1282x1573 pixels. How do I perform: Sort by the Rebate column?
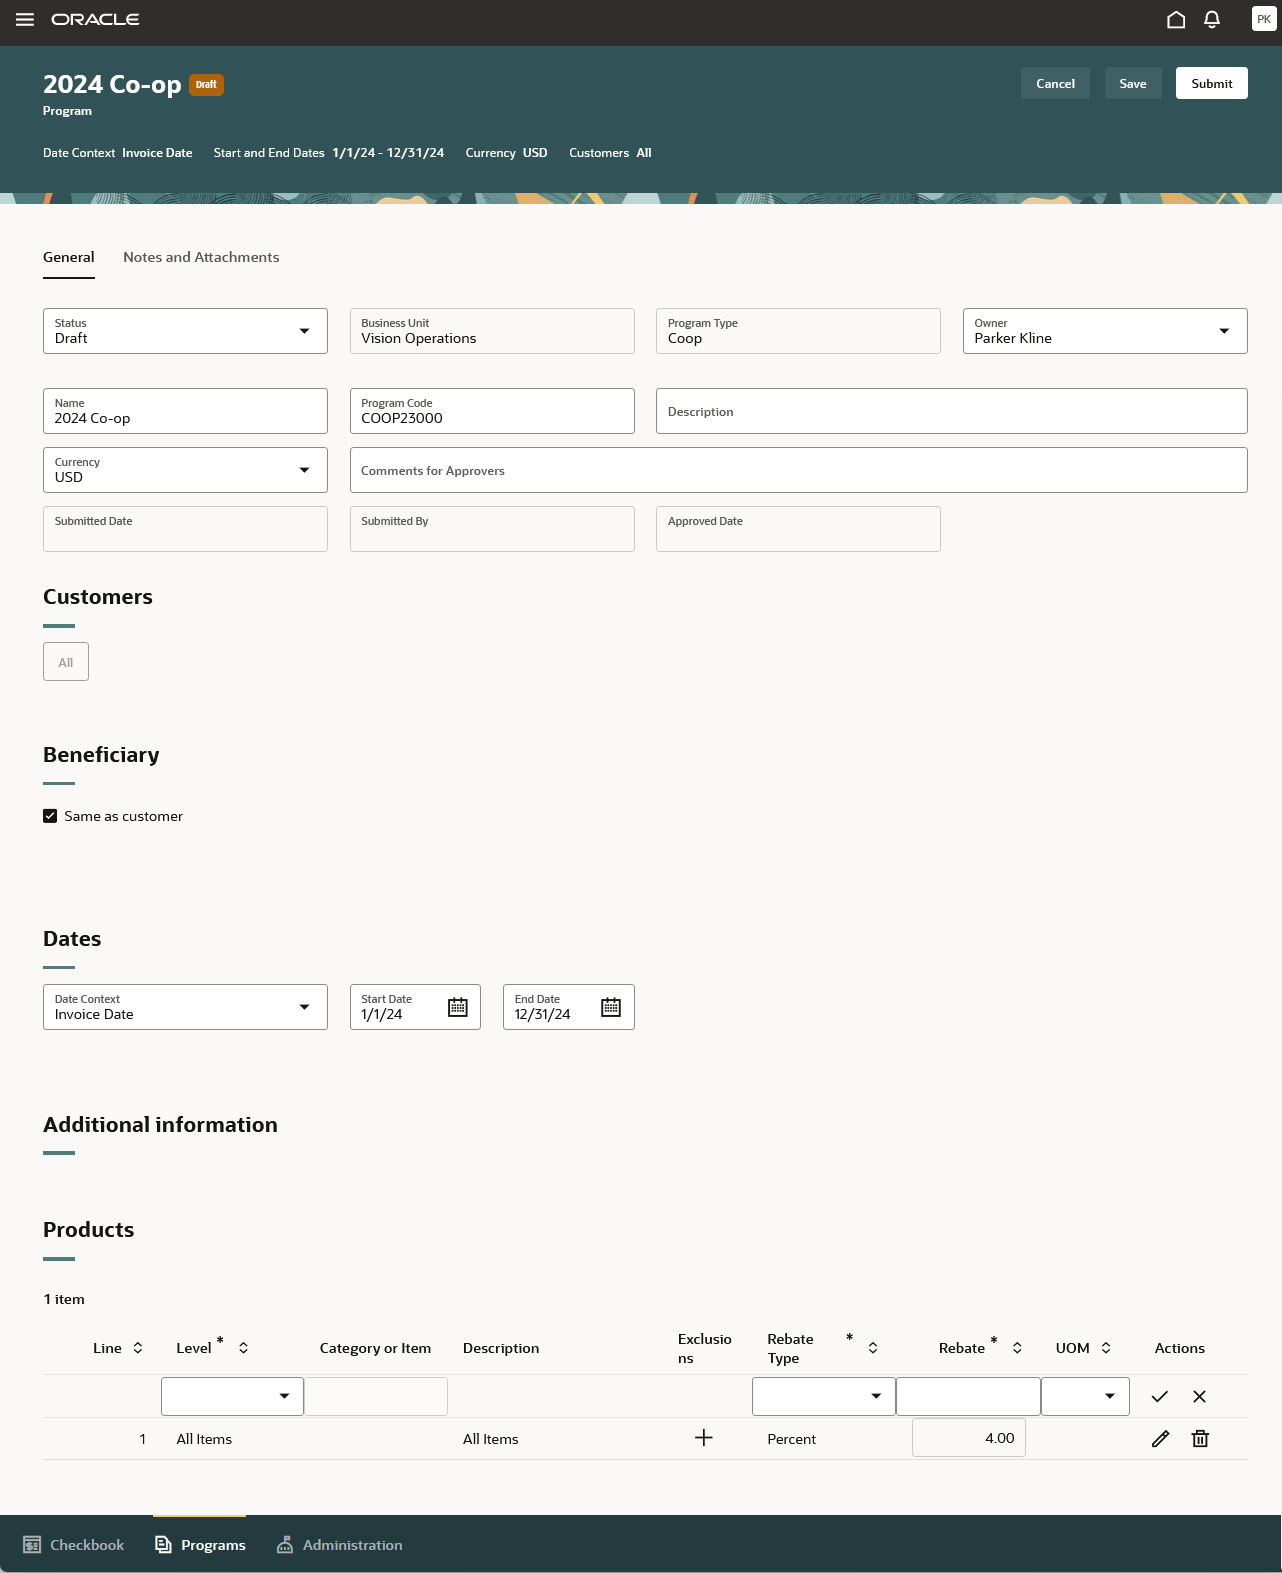1017,1348
